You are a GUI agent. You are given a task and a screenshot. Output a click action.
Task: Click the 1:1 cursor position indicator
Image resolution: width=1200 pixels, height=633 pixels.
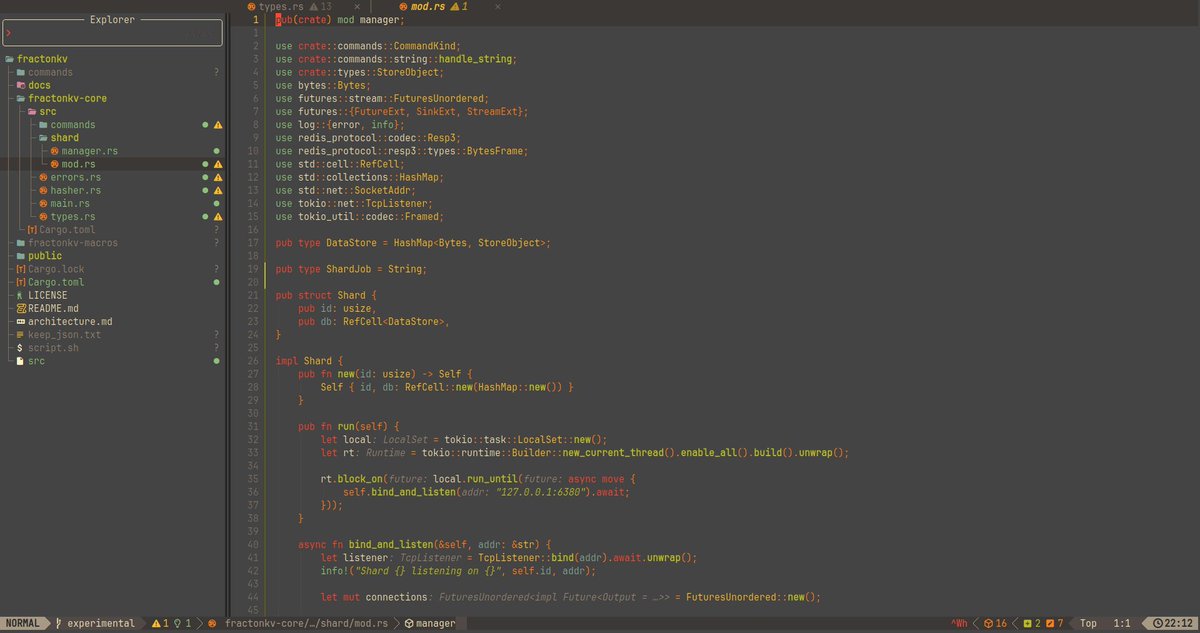click(x=1122, y=623)
